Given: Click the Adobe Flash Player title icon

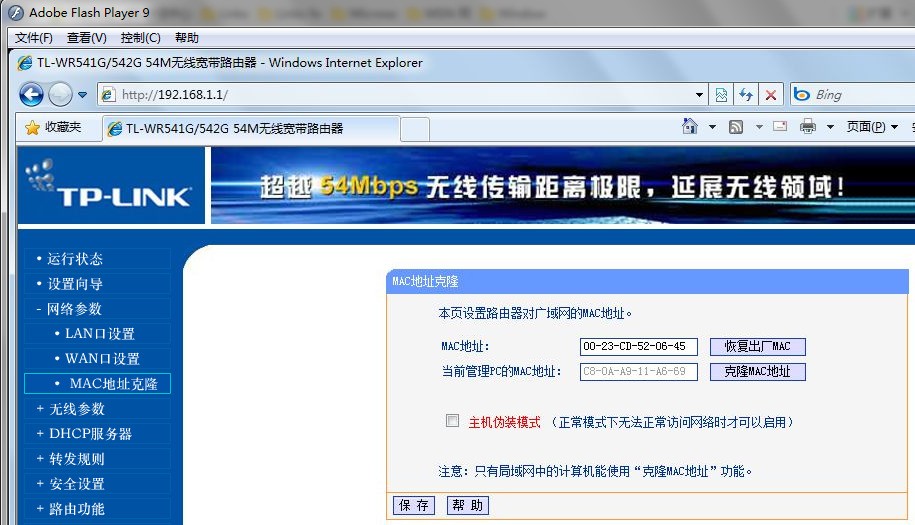Looking at the screenshot, I should tap(16, 12).
